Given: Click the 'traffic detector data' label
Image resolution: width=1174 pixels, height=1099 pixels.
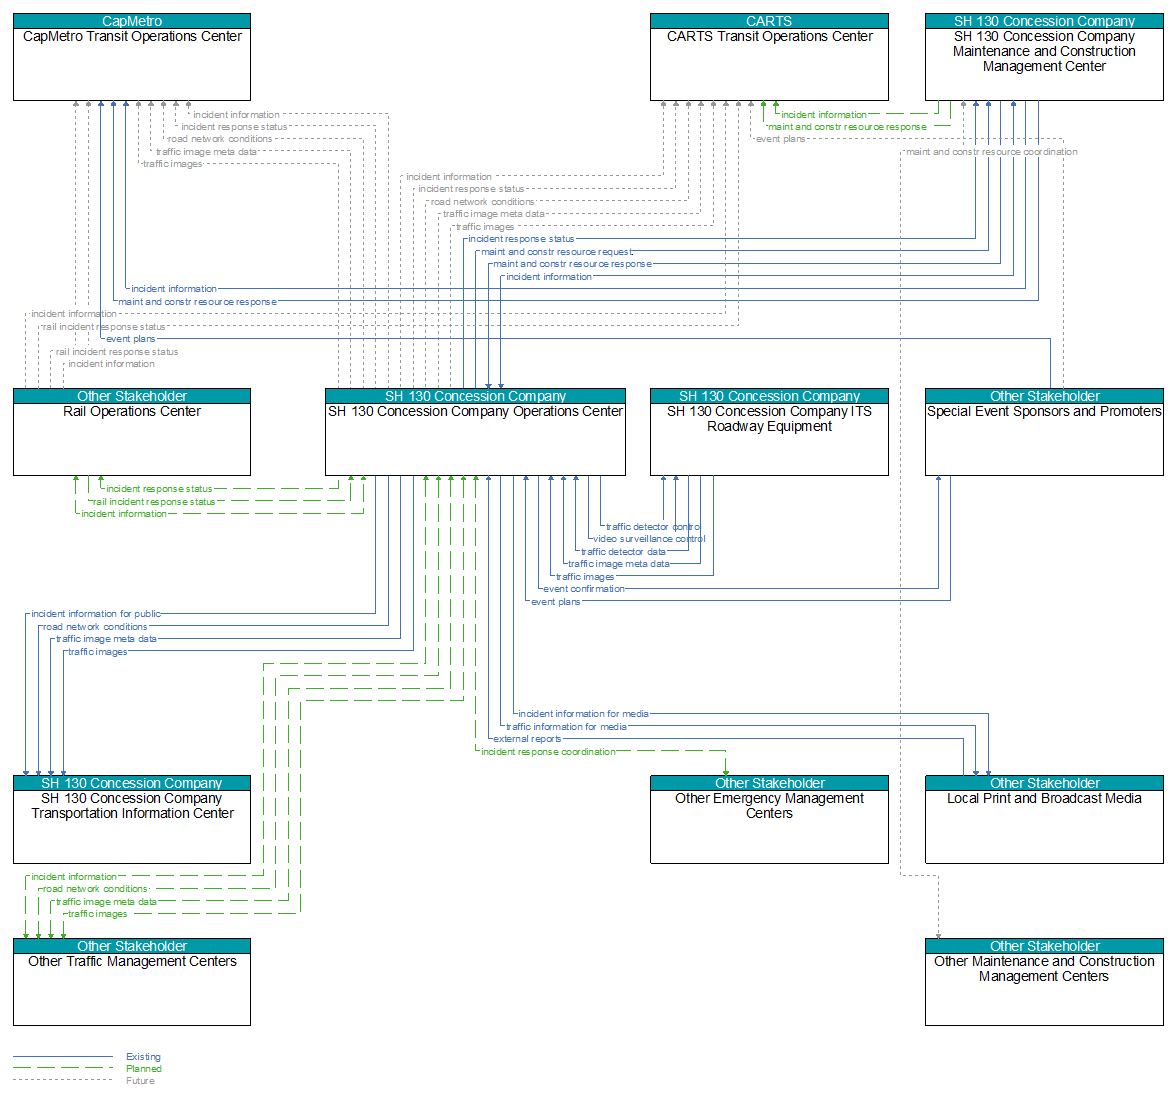Looking at the screenshot, I should (623, 552).
